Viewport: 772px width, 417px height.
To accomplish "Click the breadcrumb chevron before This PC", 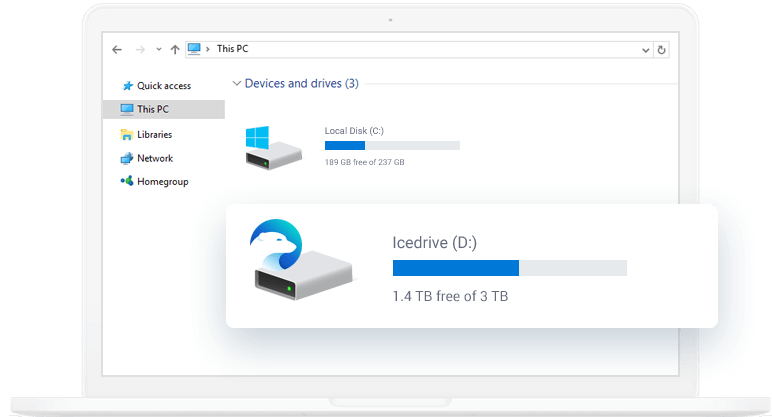I will pos(207,49).
